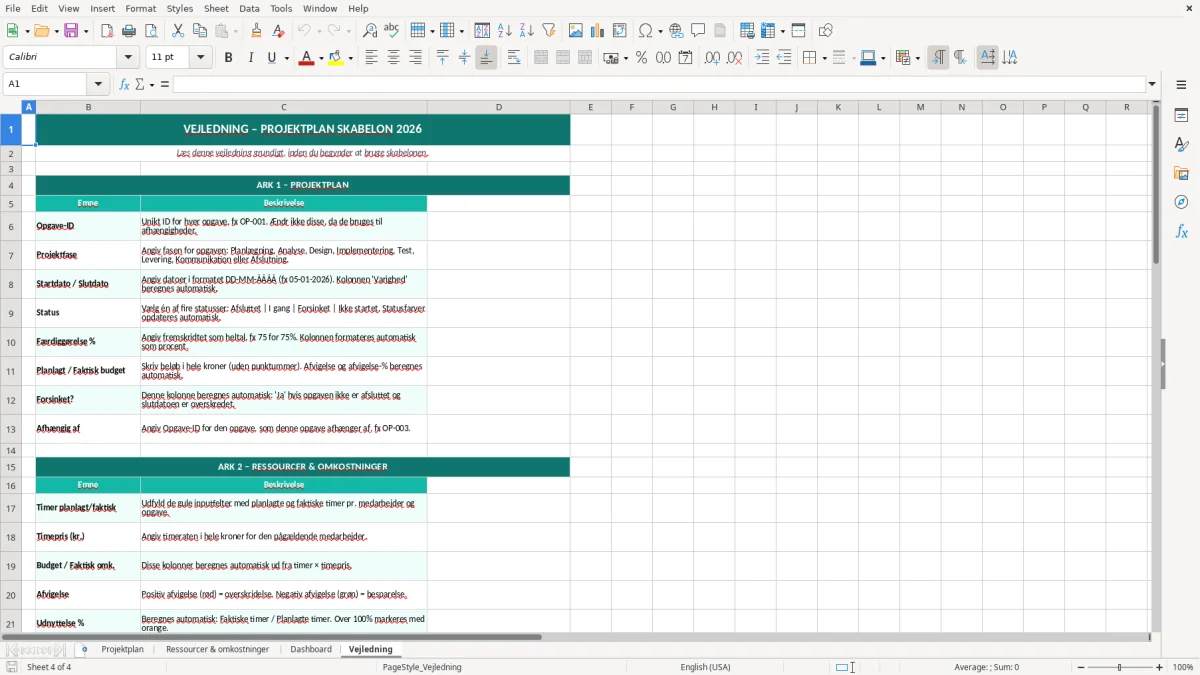Image resolution: width=1200 pixels, height=675 pixels.
Task: Click the Insert Hyperlink icon
Action: coord(677,31)
